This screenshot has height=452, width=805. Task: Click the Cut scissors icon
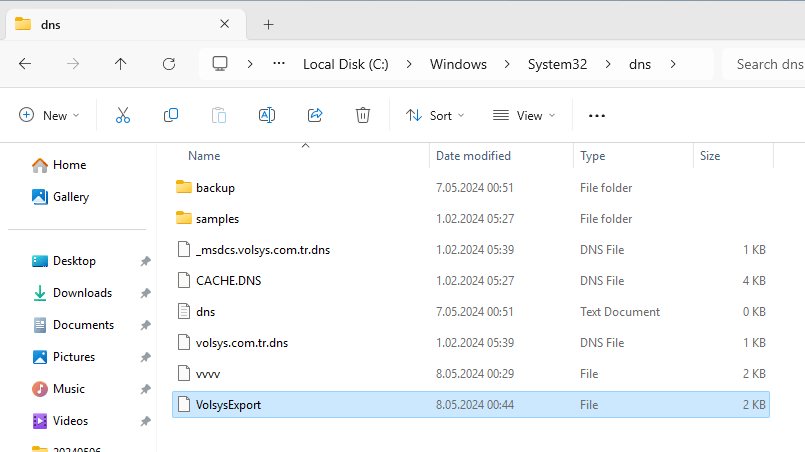[123, 116]
